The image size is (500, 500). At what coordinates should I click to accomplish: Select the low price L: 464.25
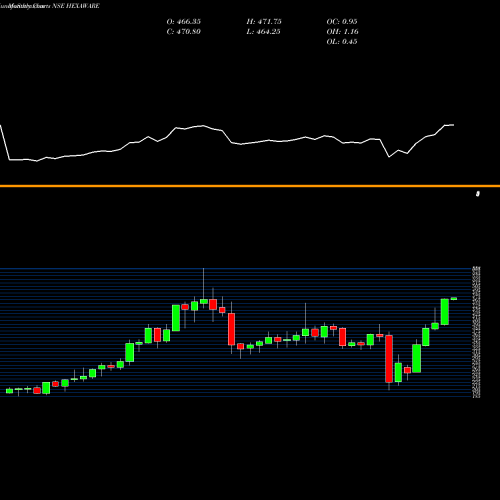coord(263,32)
